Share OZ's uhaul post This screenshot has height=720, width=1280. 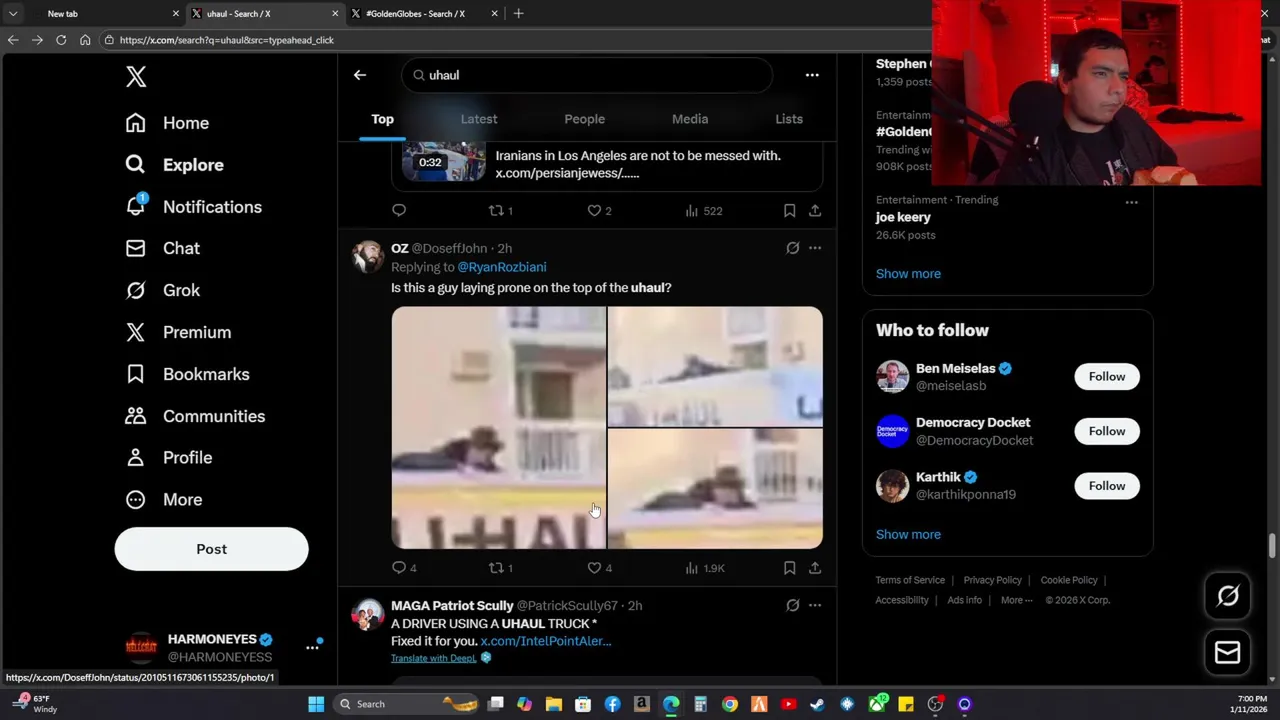[815, 568]
